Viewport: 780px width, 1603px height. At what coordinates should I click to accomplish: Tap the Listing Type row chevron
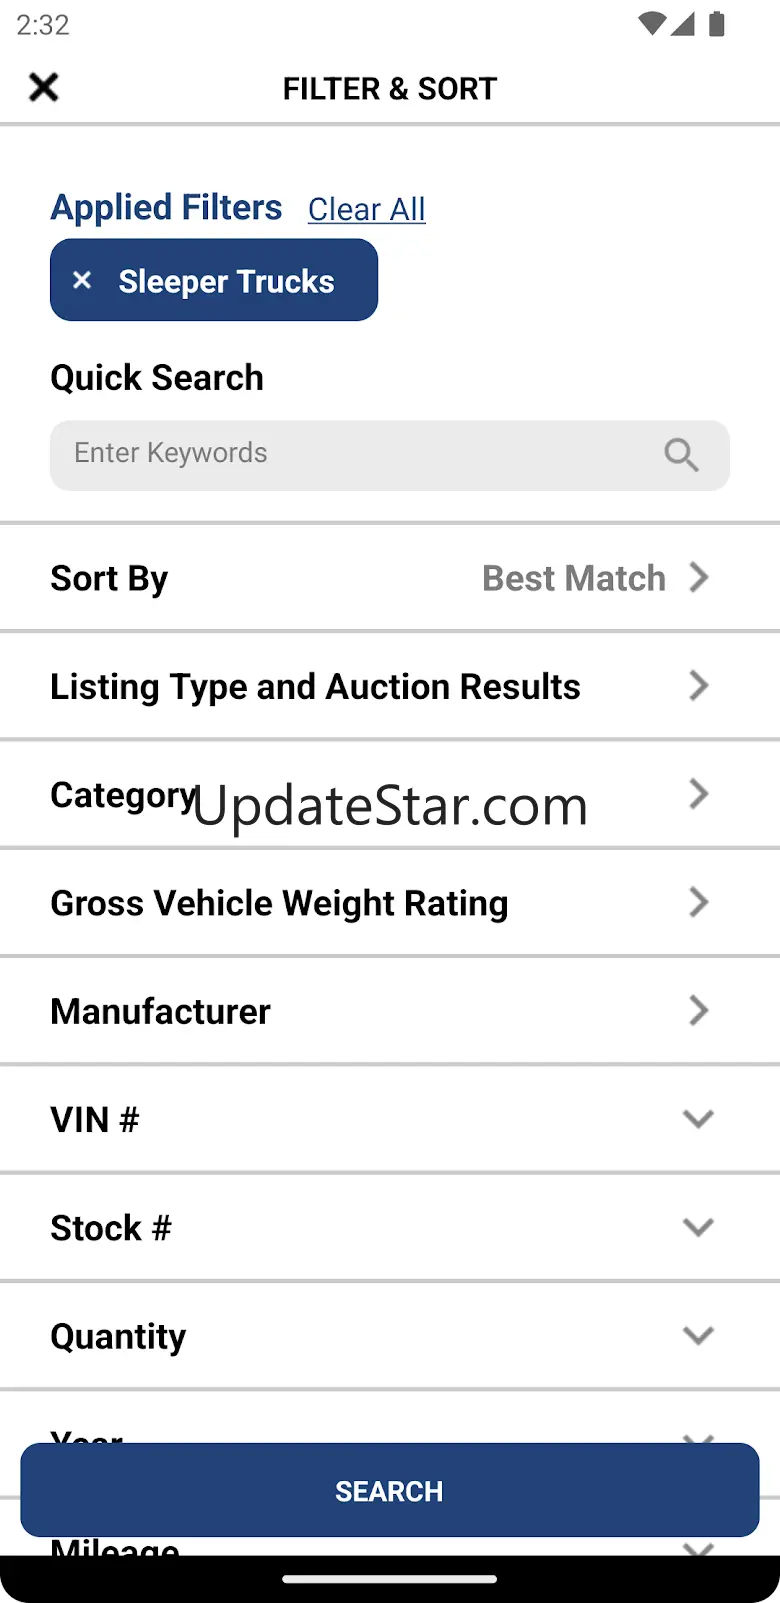(x=698, y=687)
